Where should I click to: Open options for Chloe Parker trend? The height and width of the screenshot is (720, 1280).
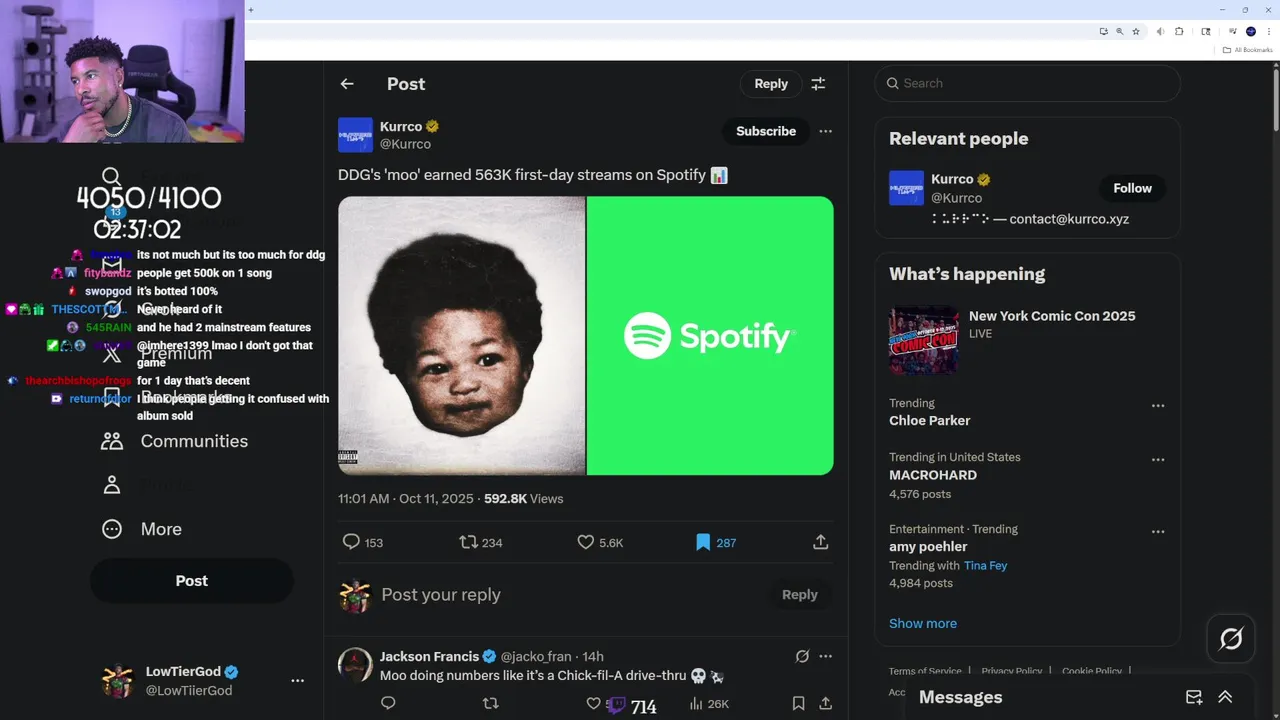coord(1158,406)
